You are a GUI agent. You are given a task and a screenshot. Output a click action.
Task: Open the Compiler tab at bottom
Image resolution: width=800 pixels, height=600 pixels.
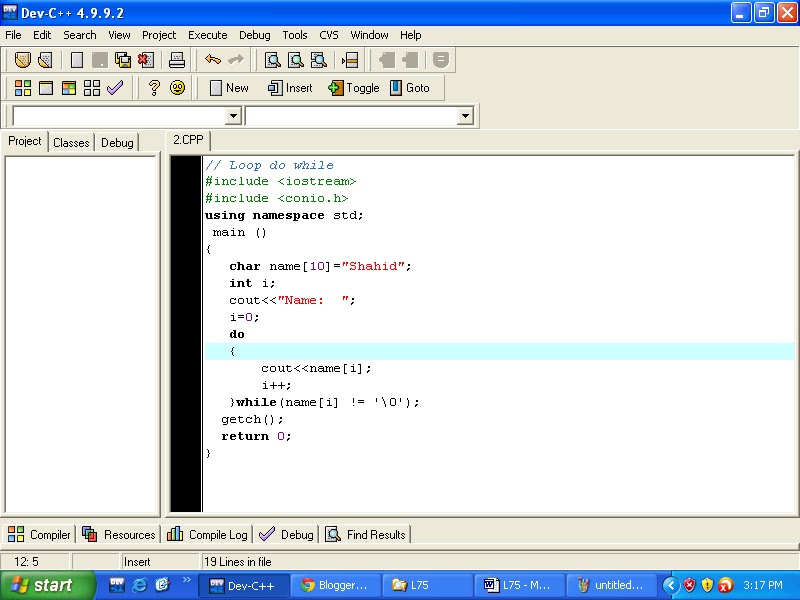(39, 534)
